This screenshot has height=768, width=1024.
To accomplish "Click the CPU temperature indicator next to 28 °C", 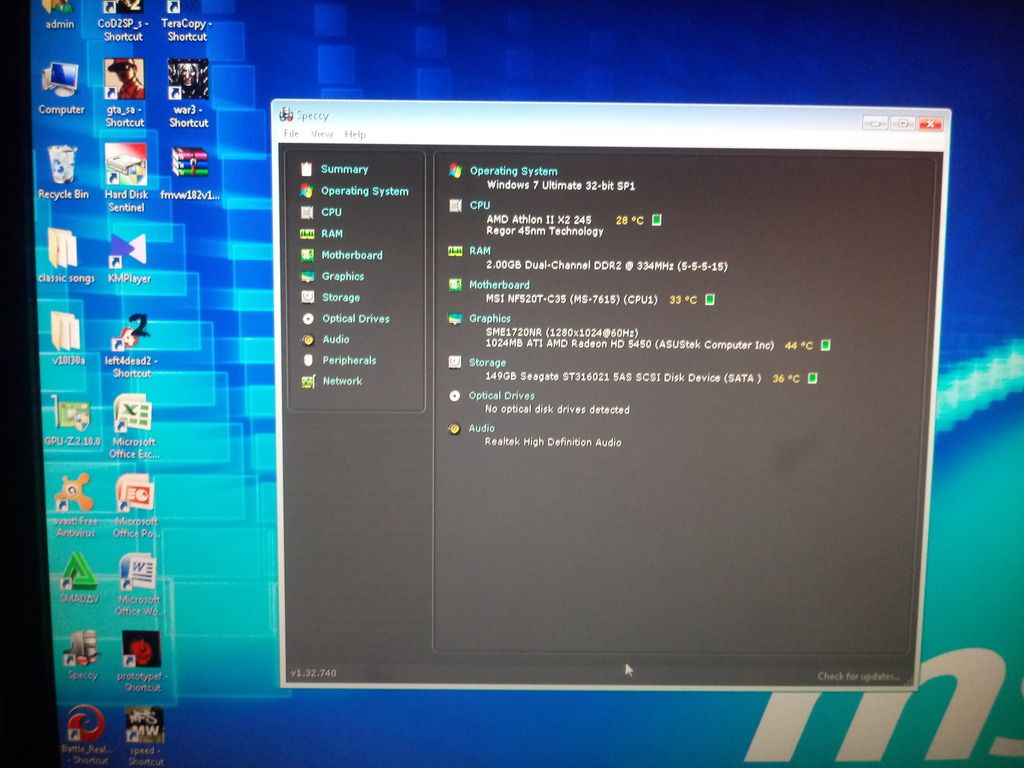I will point(657,220).
